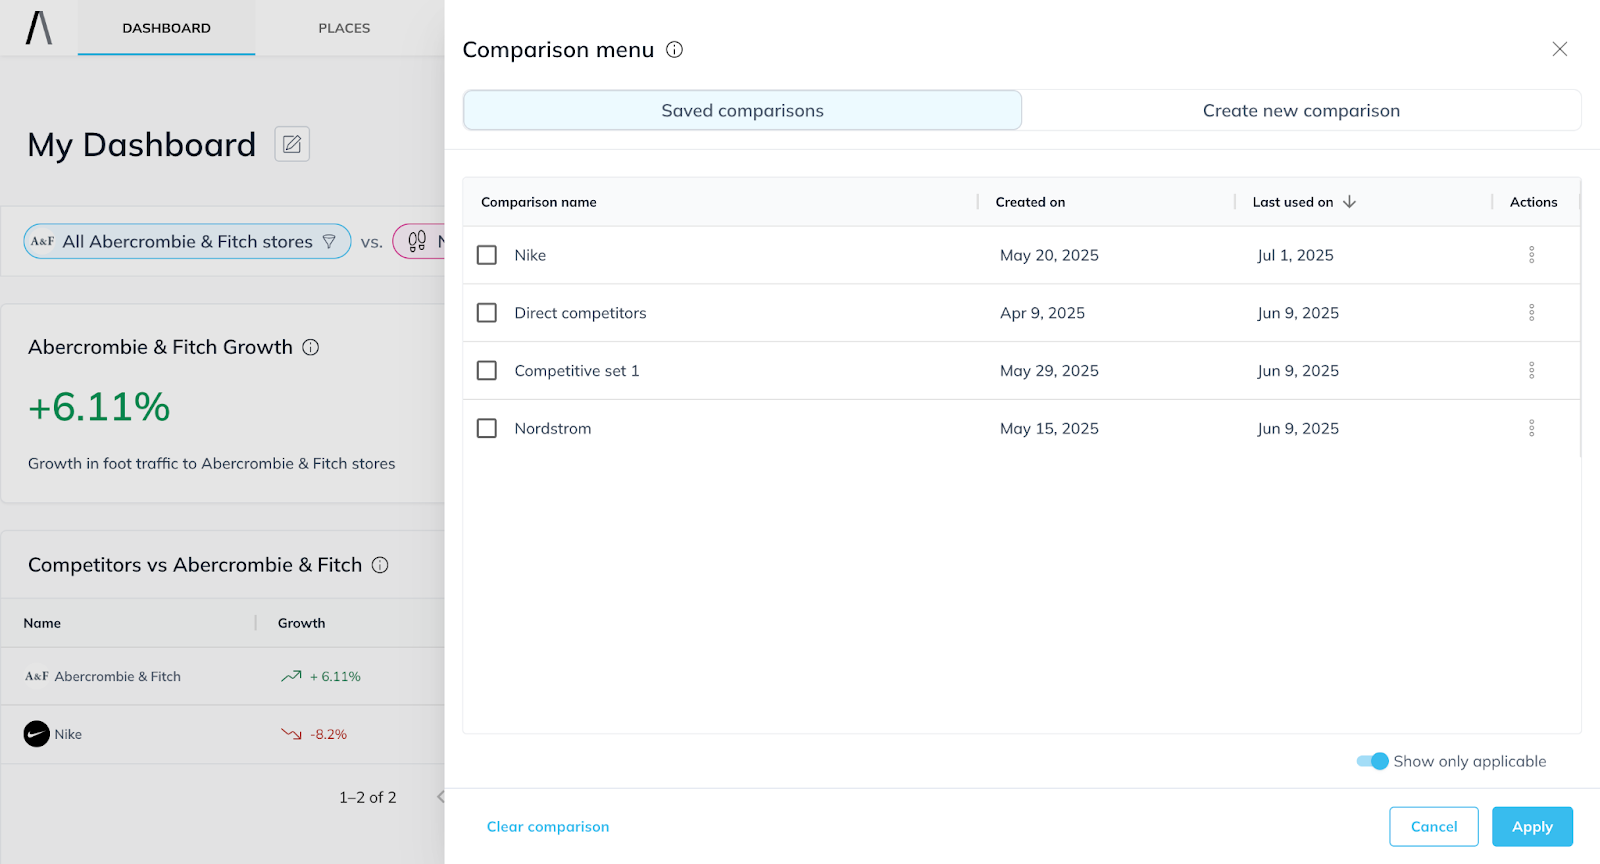The image size is (1600, 864).
Task: Sort by the Comparison name column
Action: point(539,202)
